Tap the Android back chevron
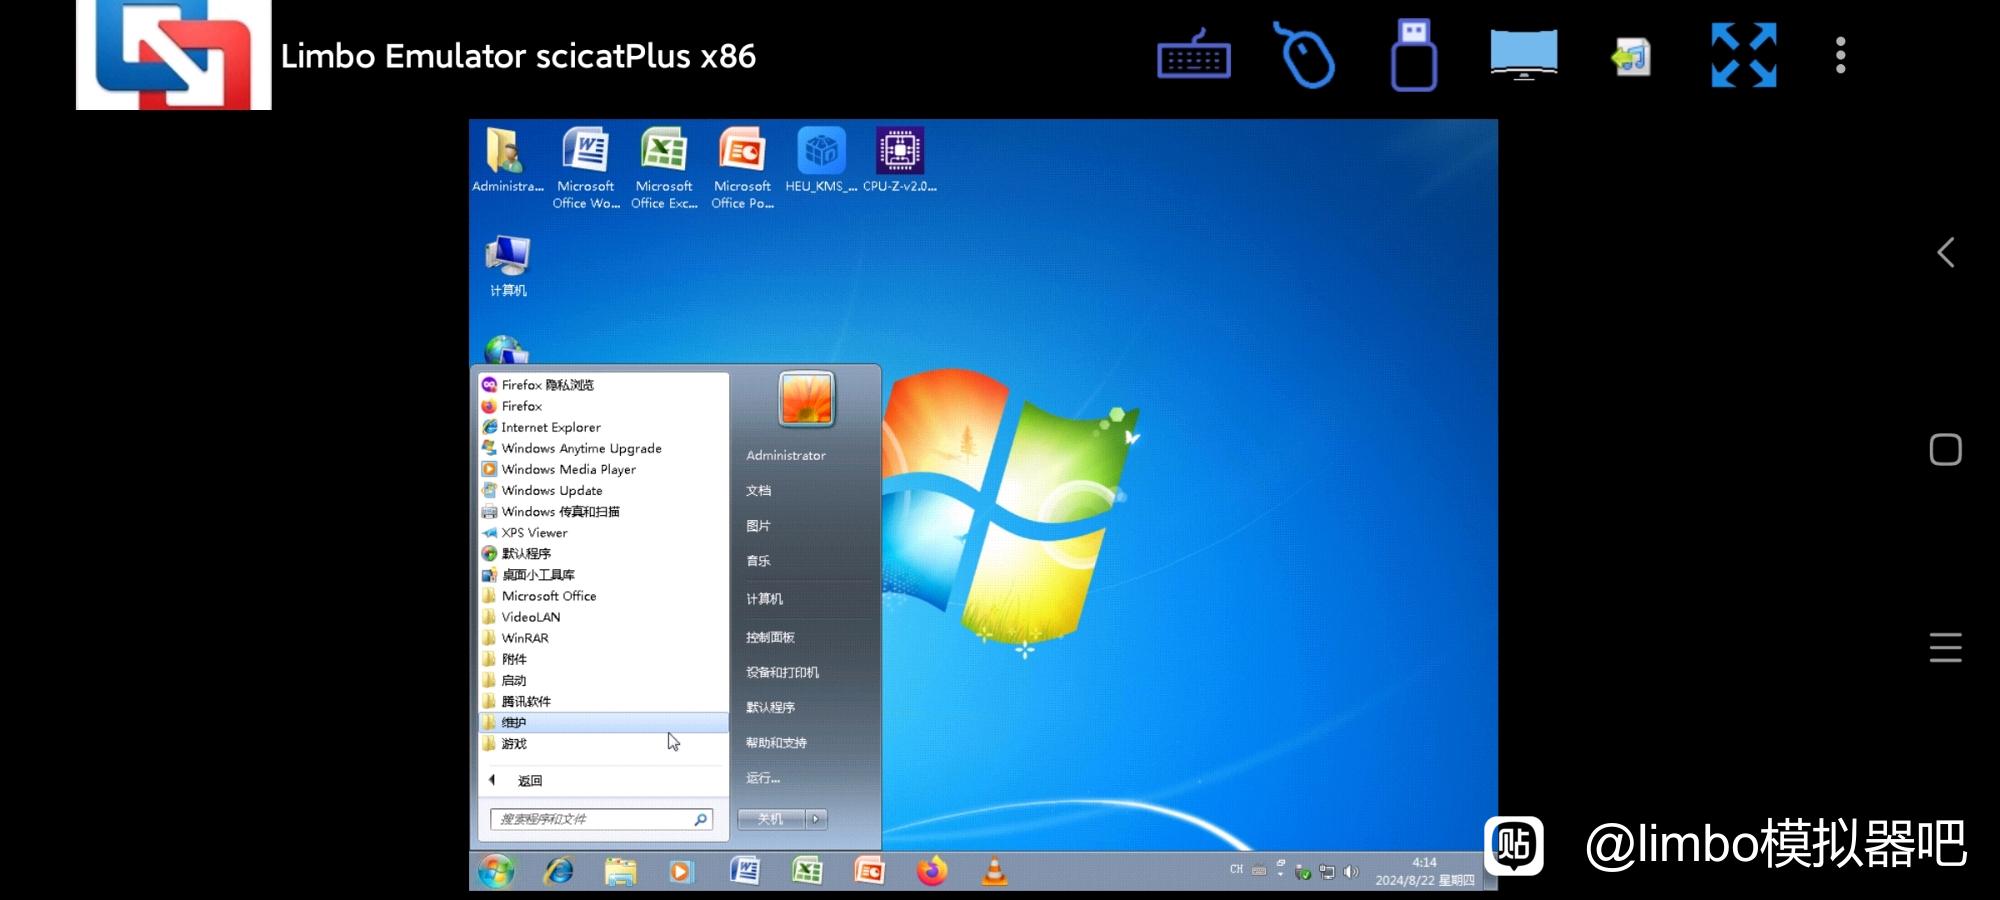 pyautogui.click(x=1945, y=252)
